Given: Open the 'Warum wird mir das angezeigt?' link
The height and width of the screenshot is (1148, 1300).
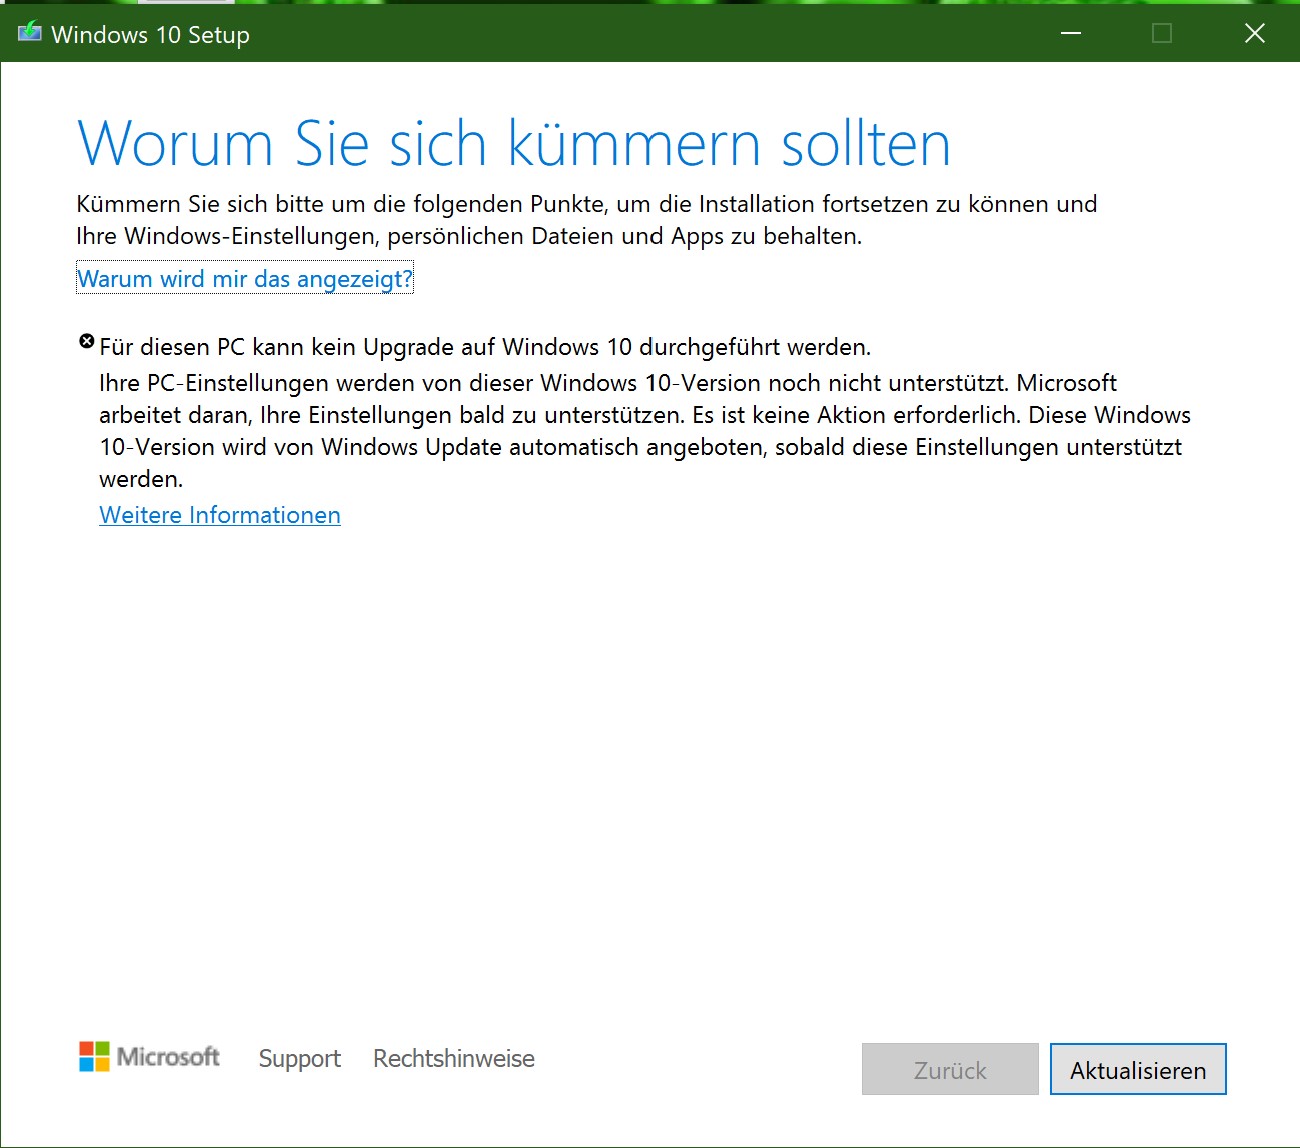Looking at the screenshot, I should [x=245, y=279].
